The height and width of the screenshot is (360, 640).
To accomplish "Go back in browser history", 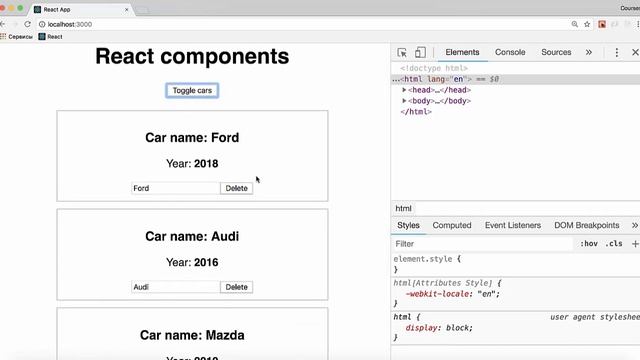I will point(3,24).
